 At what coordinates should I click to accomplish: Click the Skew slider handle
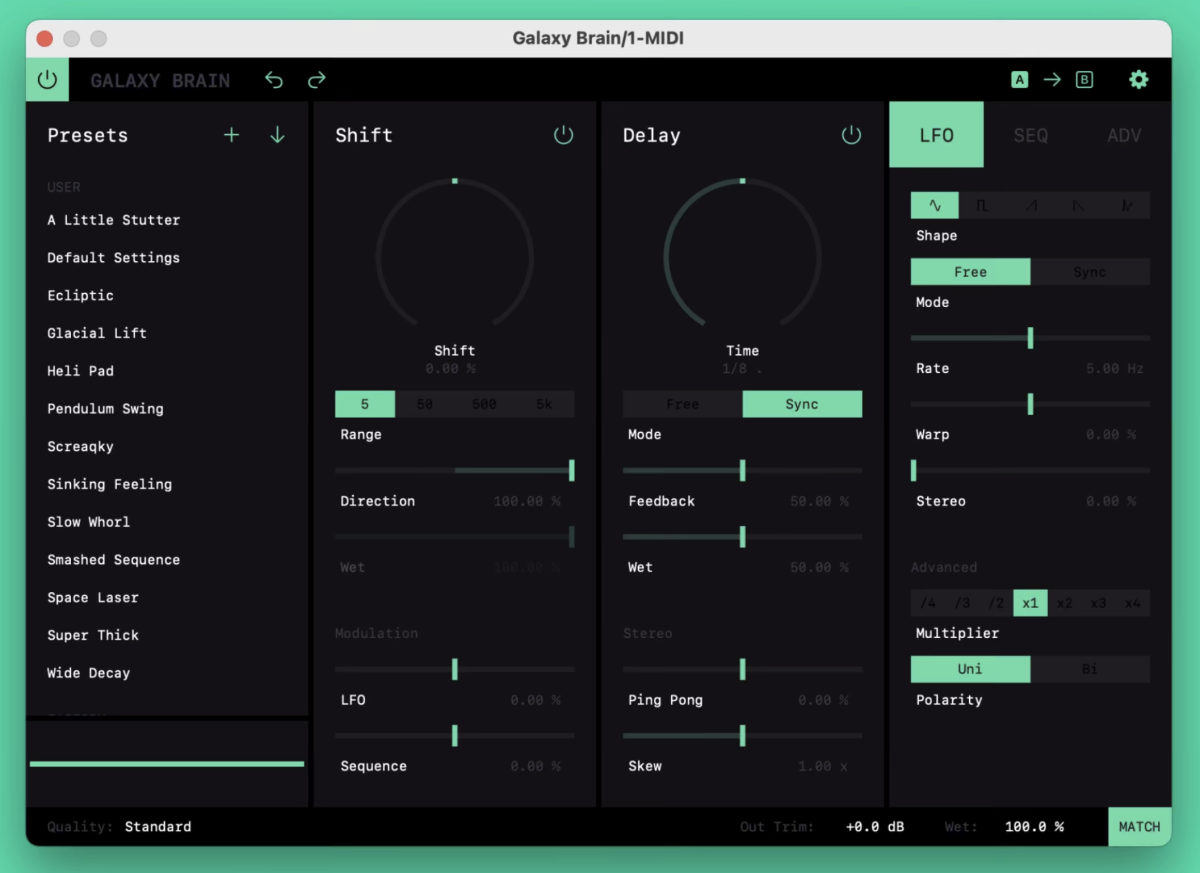click(742, 736)
